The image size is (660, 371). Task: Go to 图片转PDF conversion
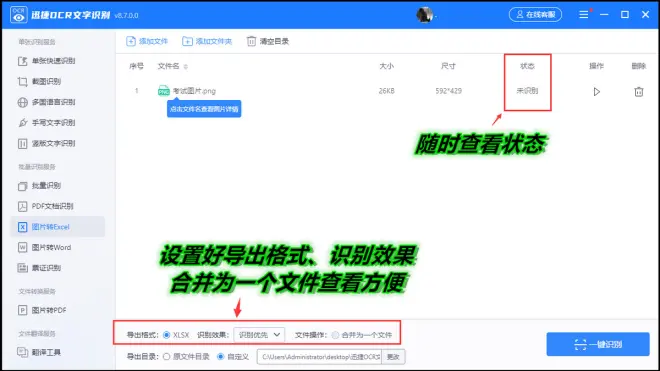(42, 310)
